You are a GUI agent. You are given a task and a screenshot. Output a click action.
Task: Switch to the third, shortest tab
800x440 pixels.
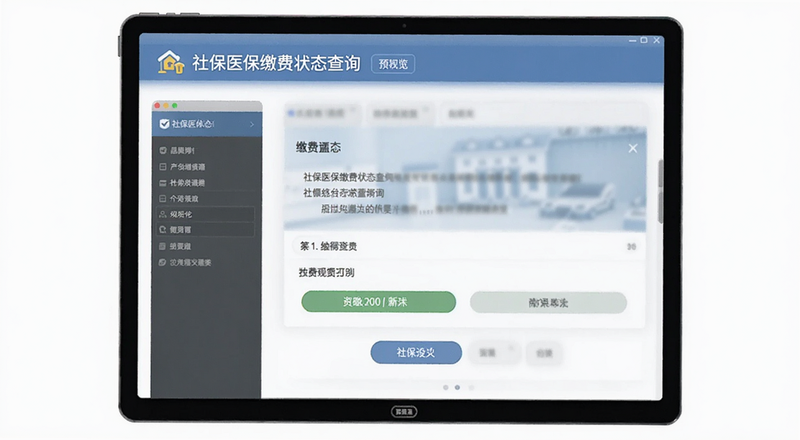pyautogui.click(x=461, y=113)
